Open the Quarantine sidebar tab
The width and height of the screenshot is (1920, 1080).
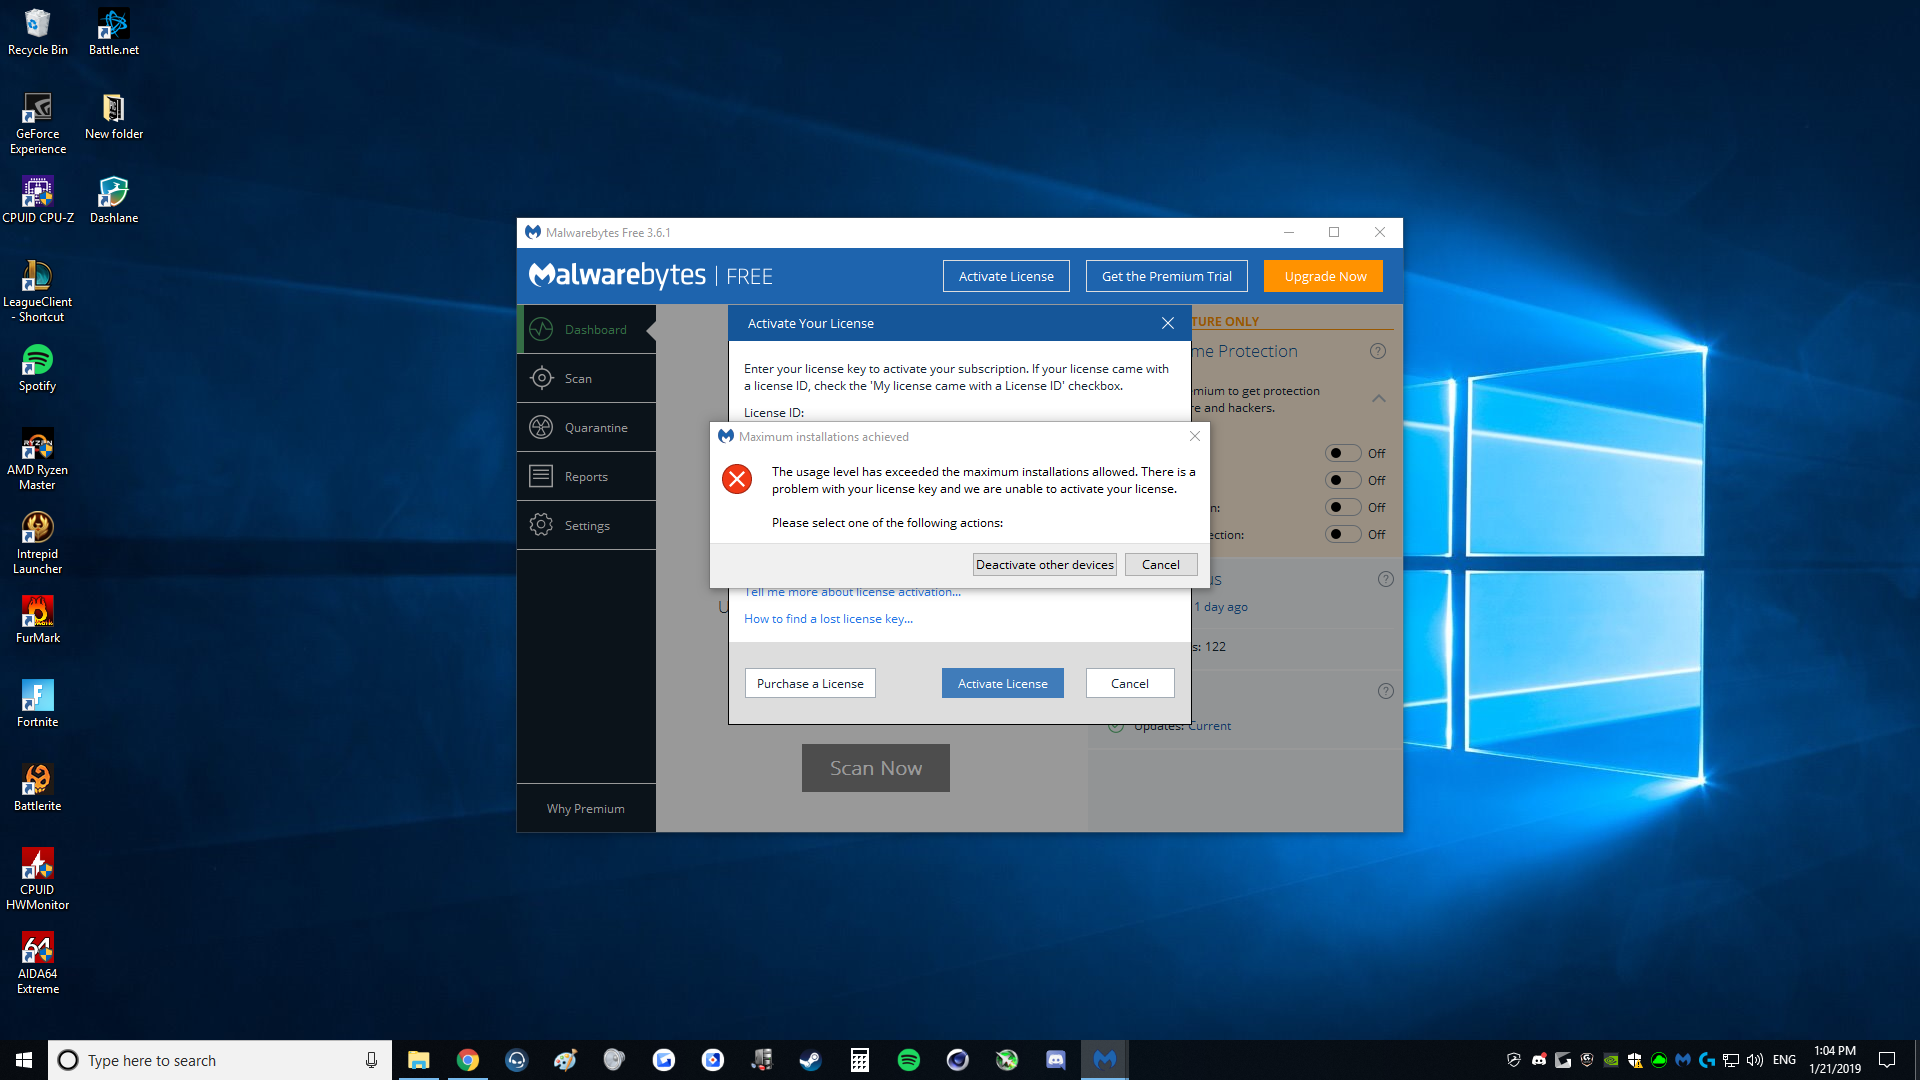pyautogui.click(x=587, y=427)
